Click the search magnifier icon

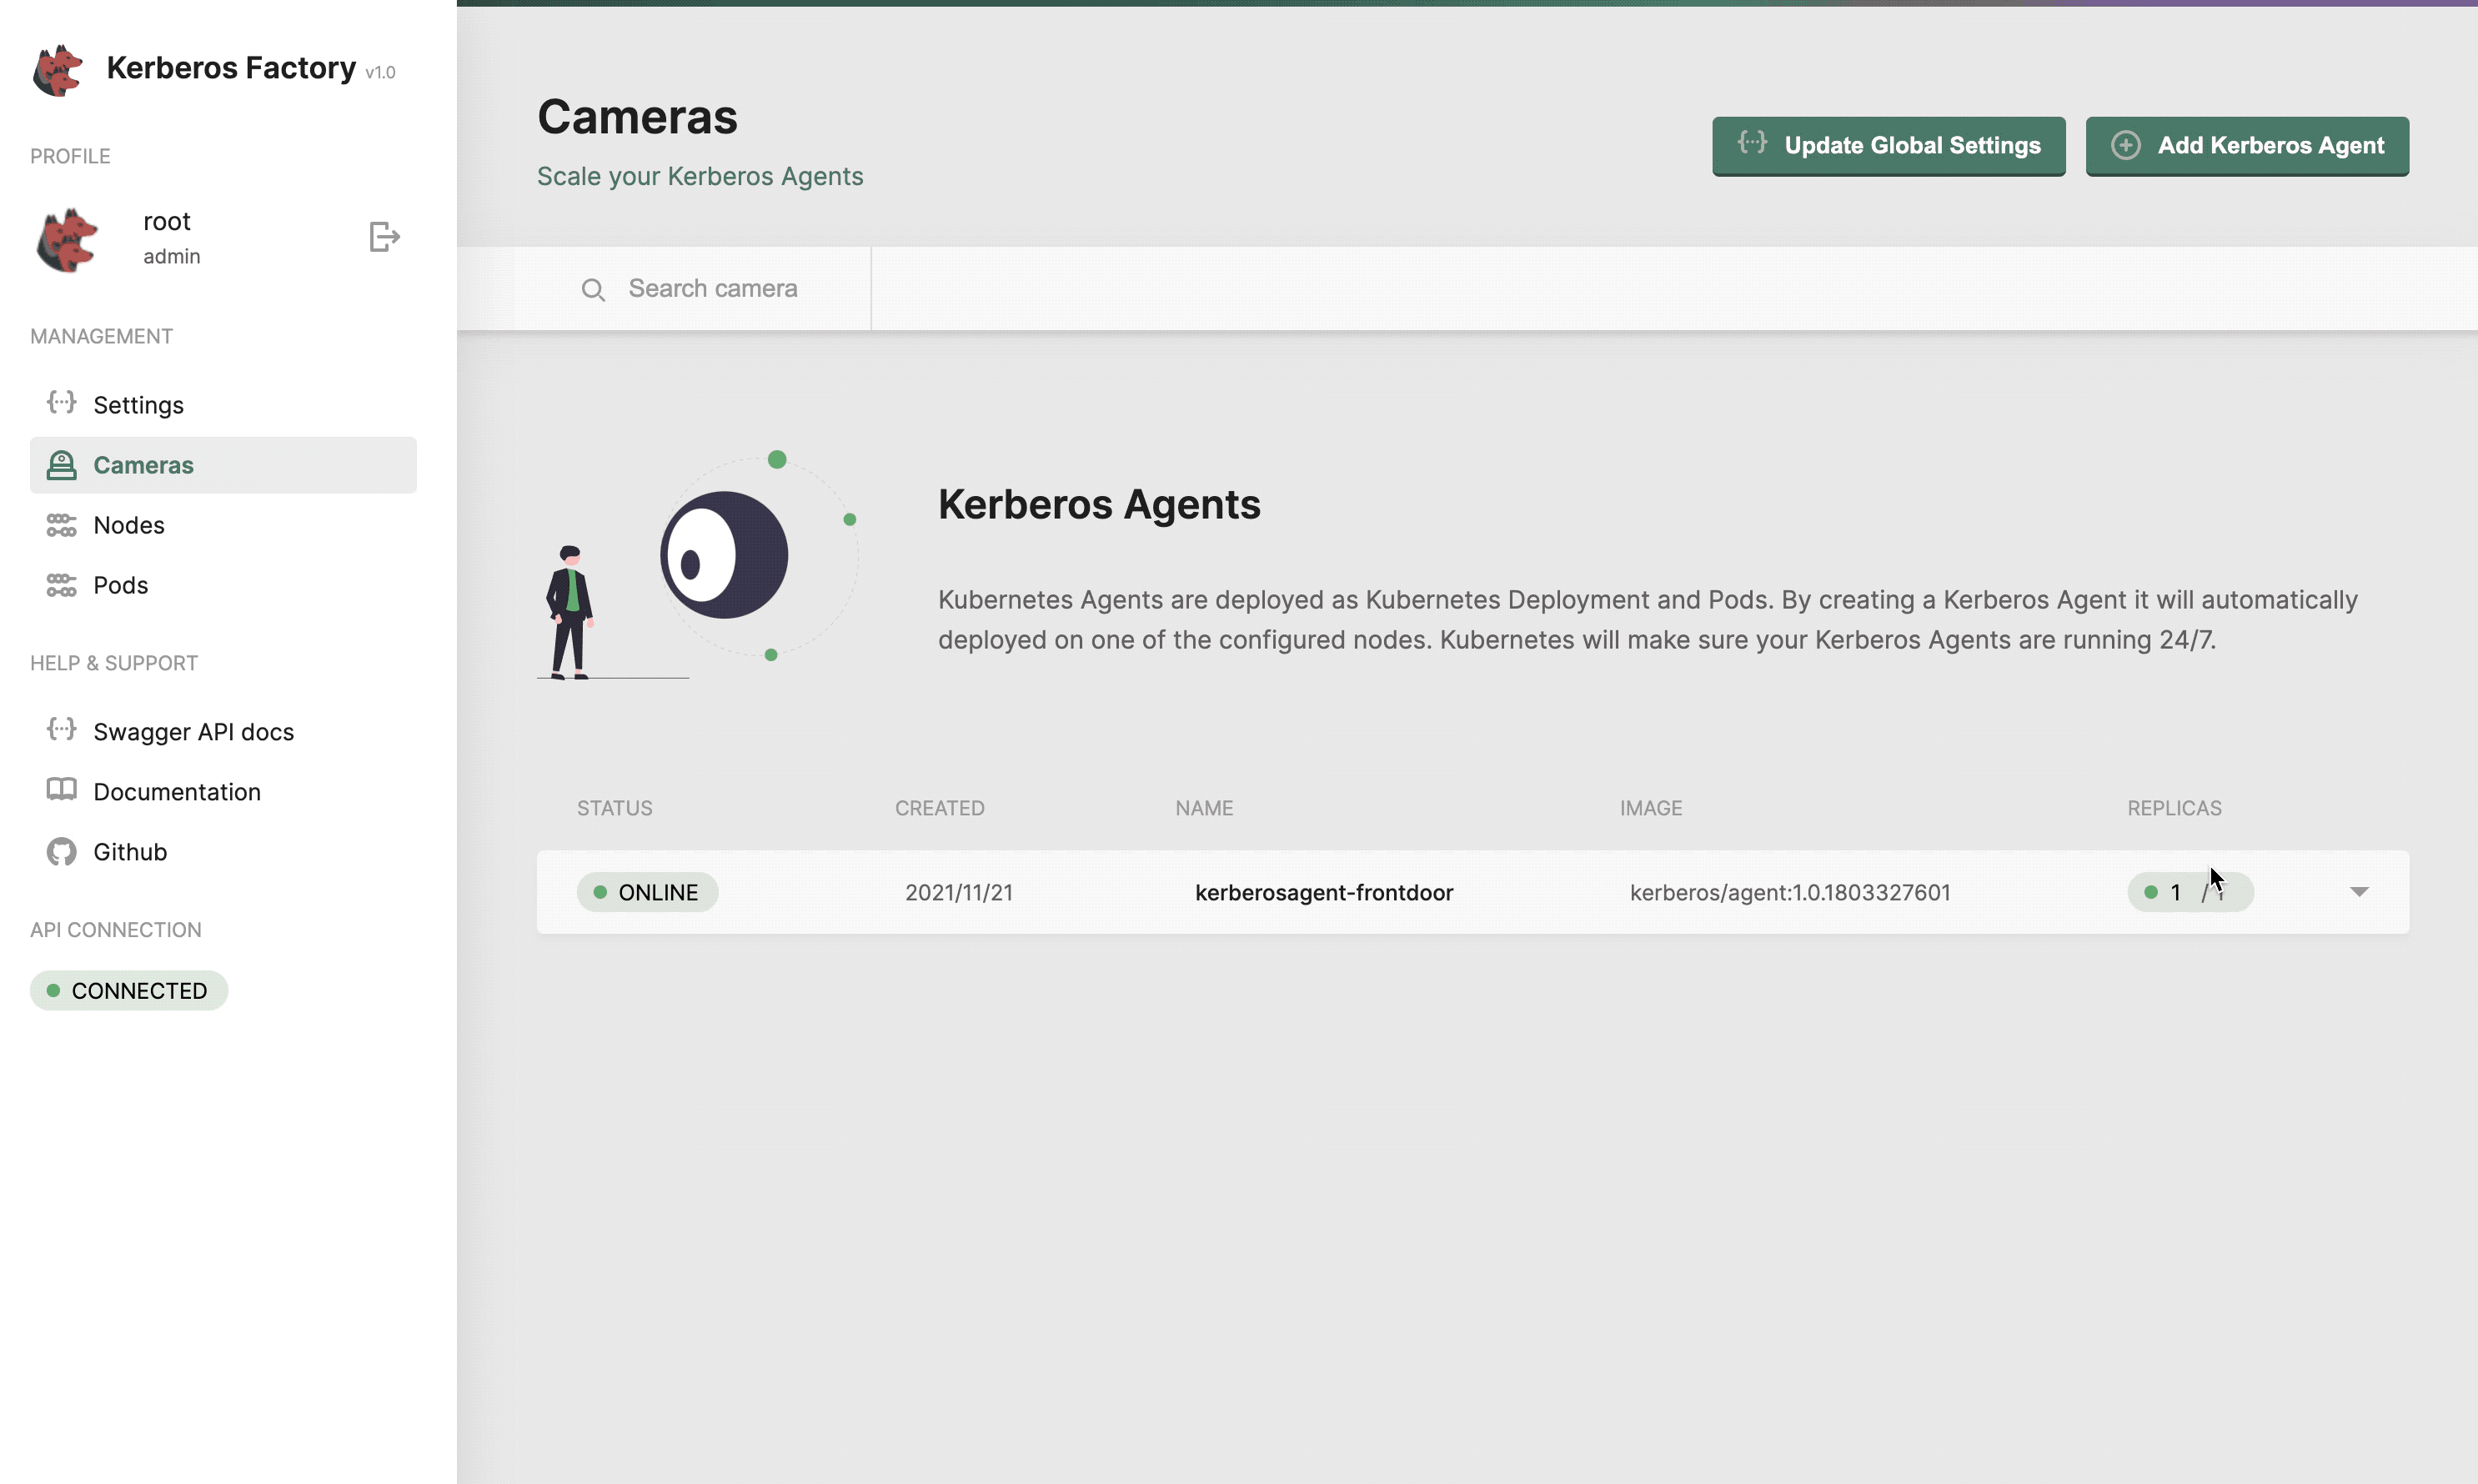[x=594, y=288]
